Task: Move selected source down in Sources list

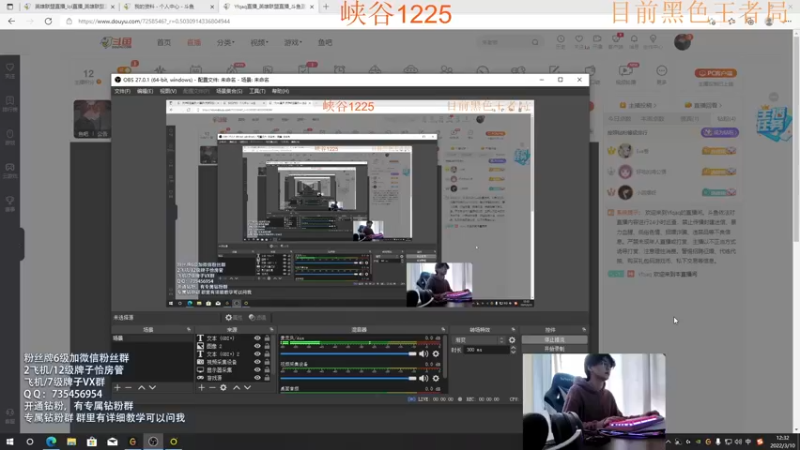Action: [247, 388]
